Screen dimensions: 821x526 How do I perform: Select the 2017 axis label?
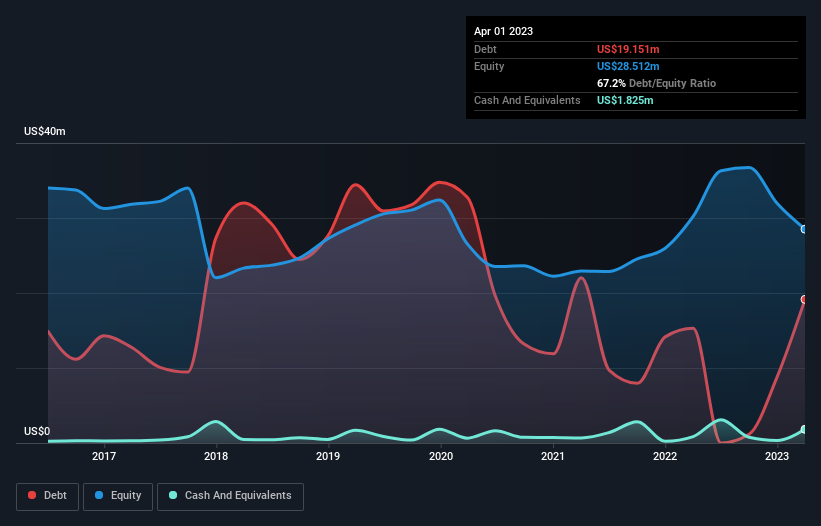(x=104, y=456)
